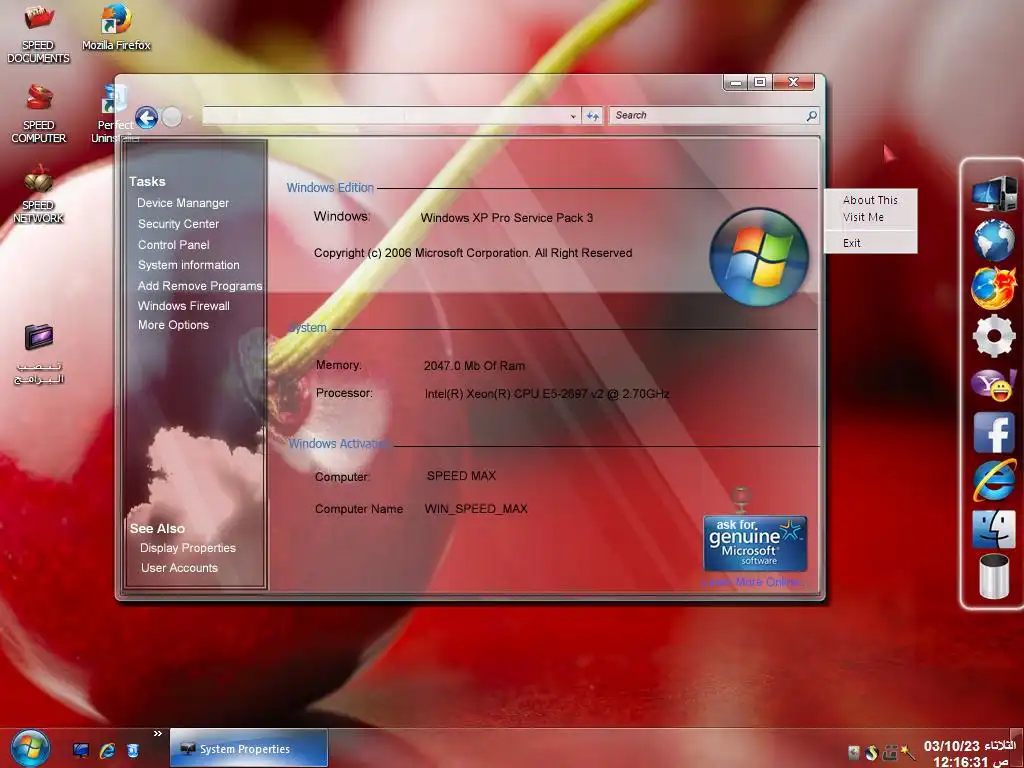
Task: Click the 'SPEED MAX' computer value
Action: click(x=461, y=475)
